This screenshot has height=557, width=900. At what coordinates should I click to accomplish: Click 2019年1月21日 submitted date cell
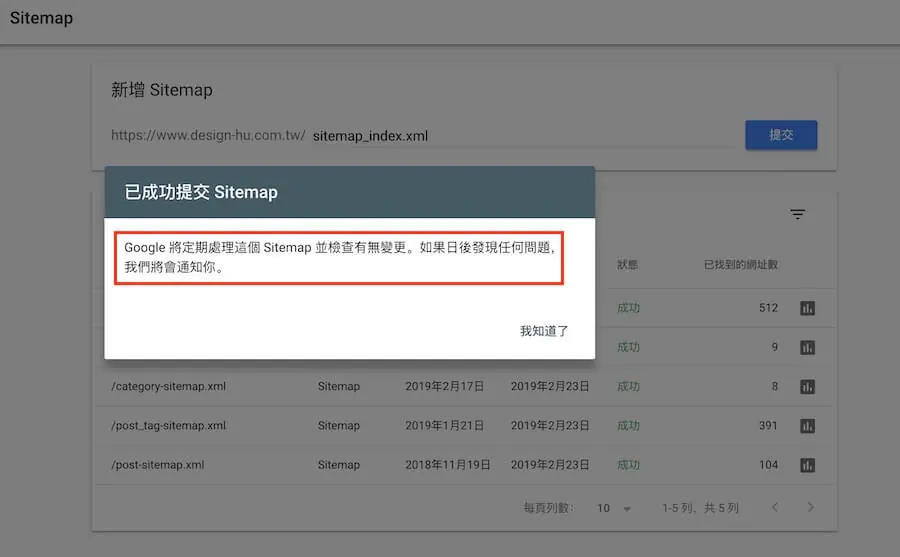click(444, 426)
